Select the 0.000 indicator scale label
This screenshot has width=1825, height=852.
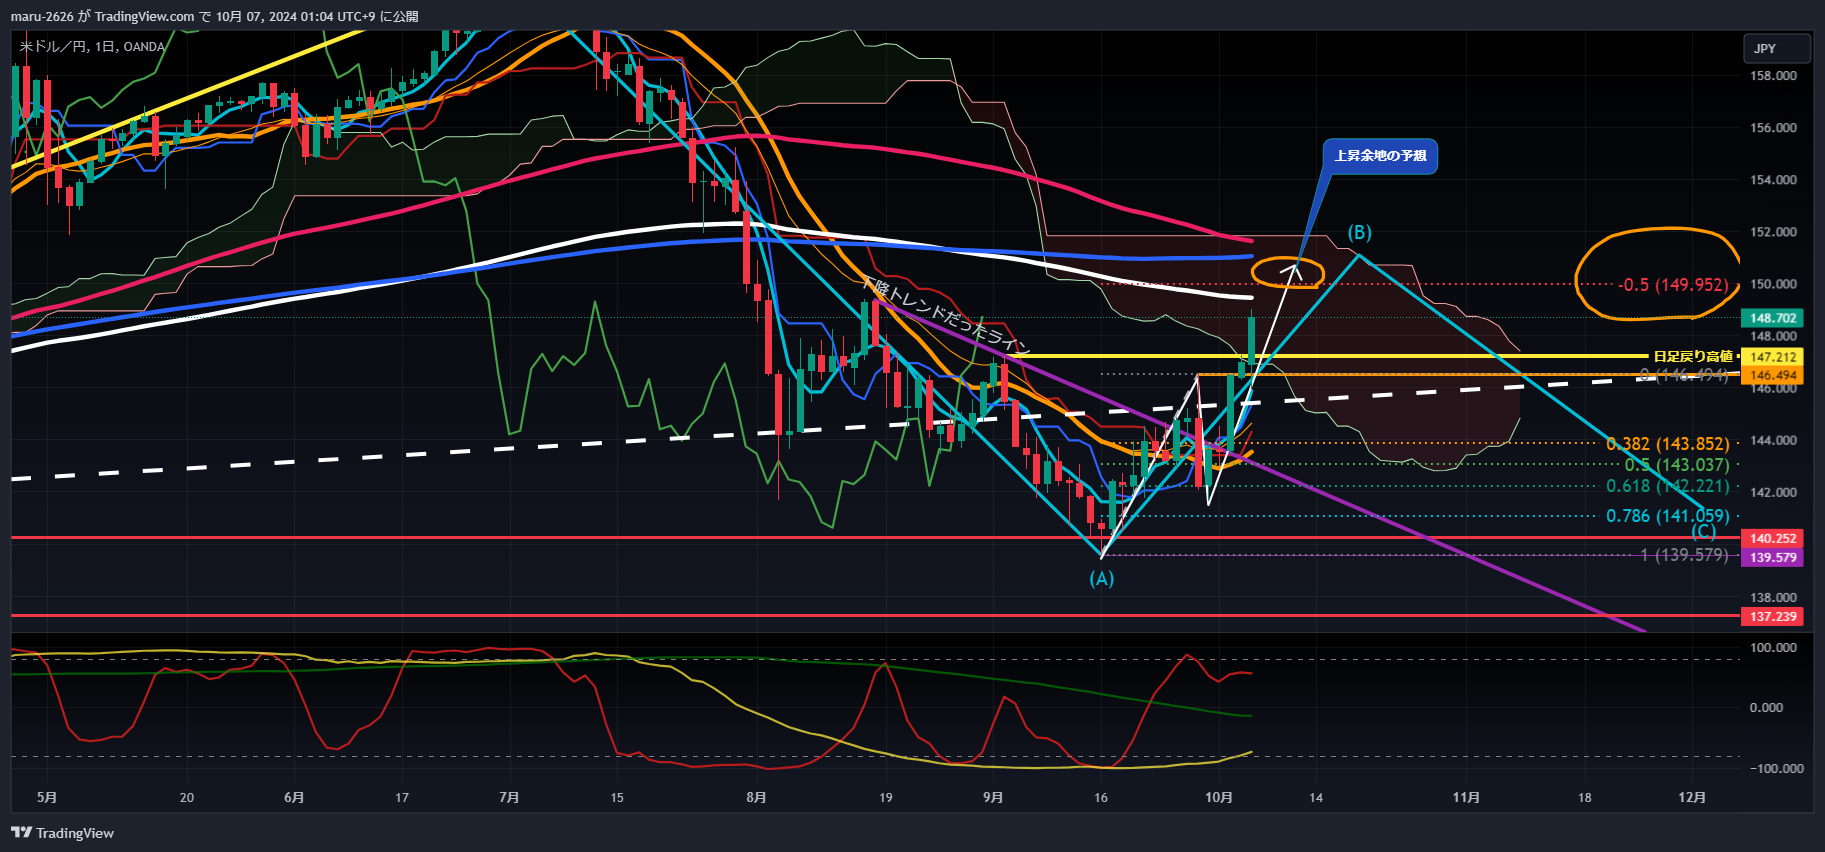coord(1766,708)
